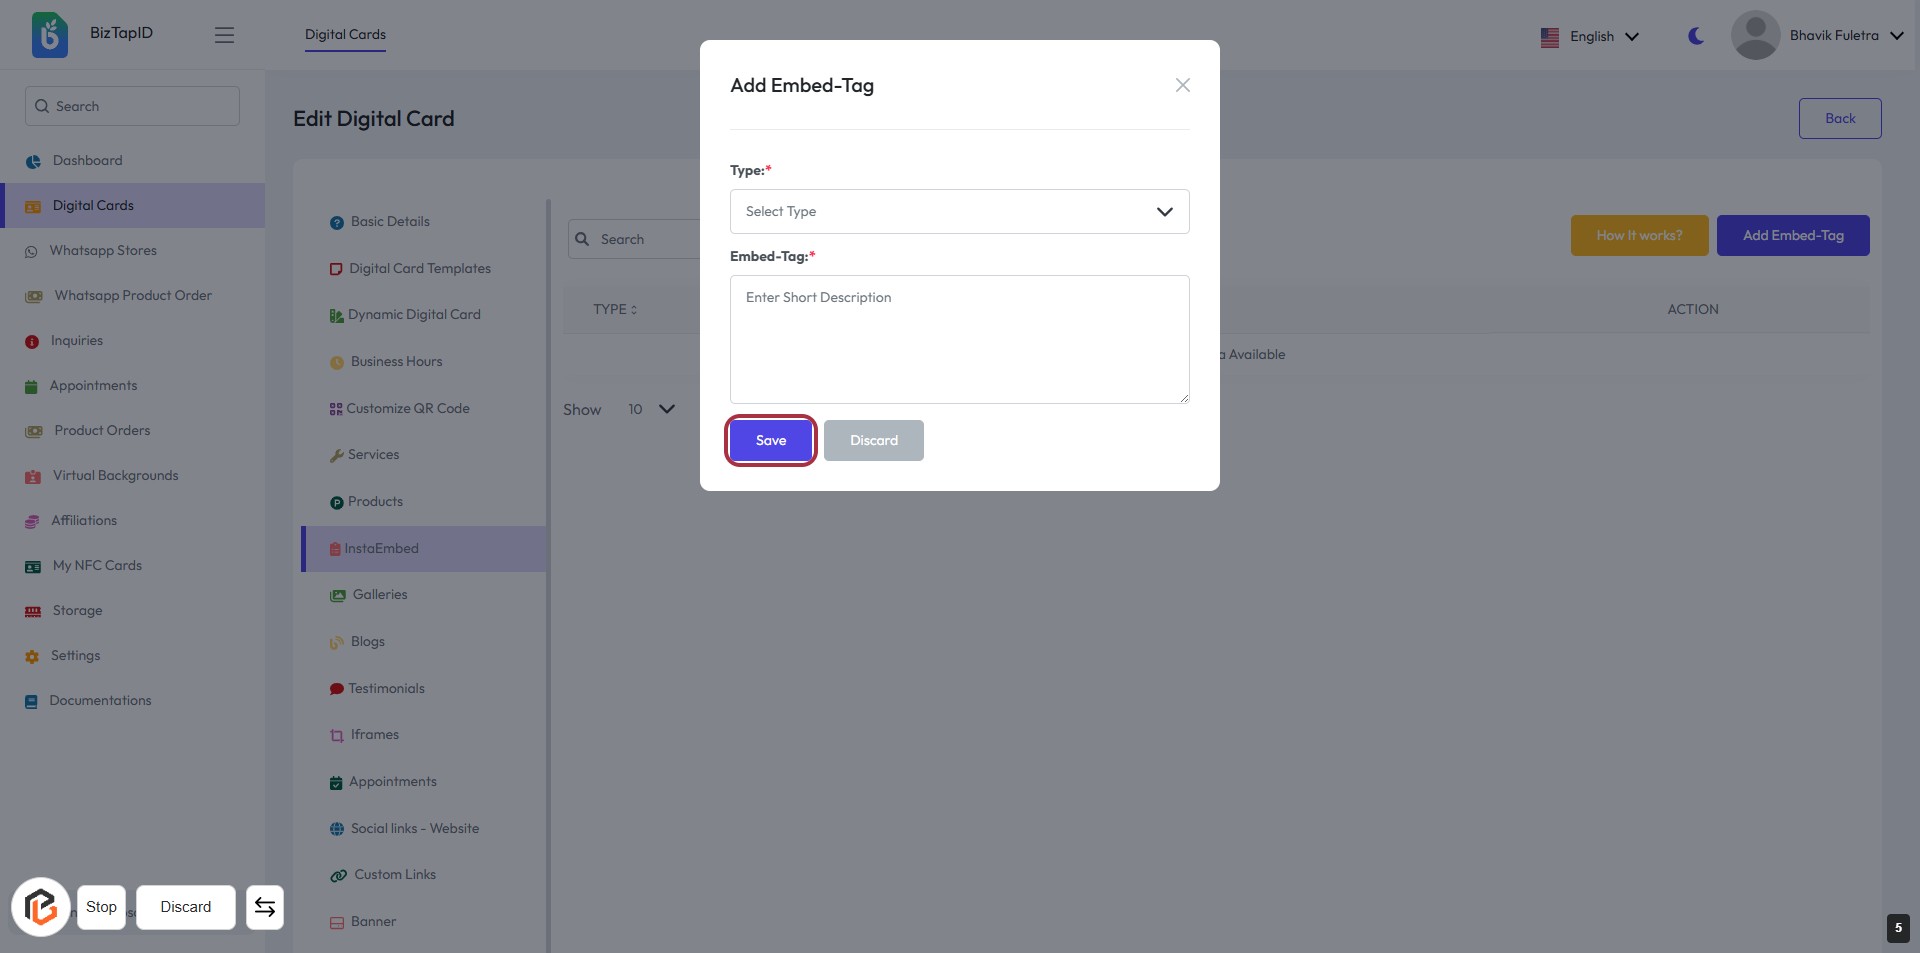Screen dimensions: 1920x953
Task: Click the user profile avatar
Action: pos(1755,35)
